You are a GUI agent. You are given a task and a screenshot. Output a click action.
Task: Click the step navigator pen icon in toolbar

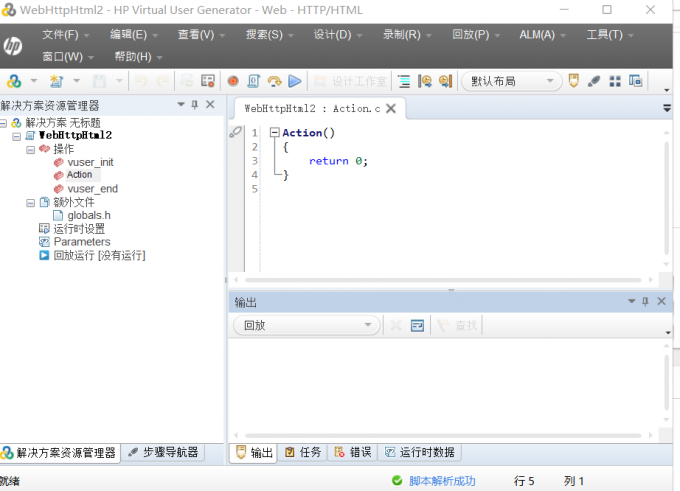click(594, 81)
